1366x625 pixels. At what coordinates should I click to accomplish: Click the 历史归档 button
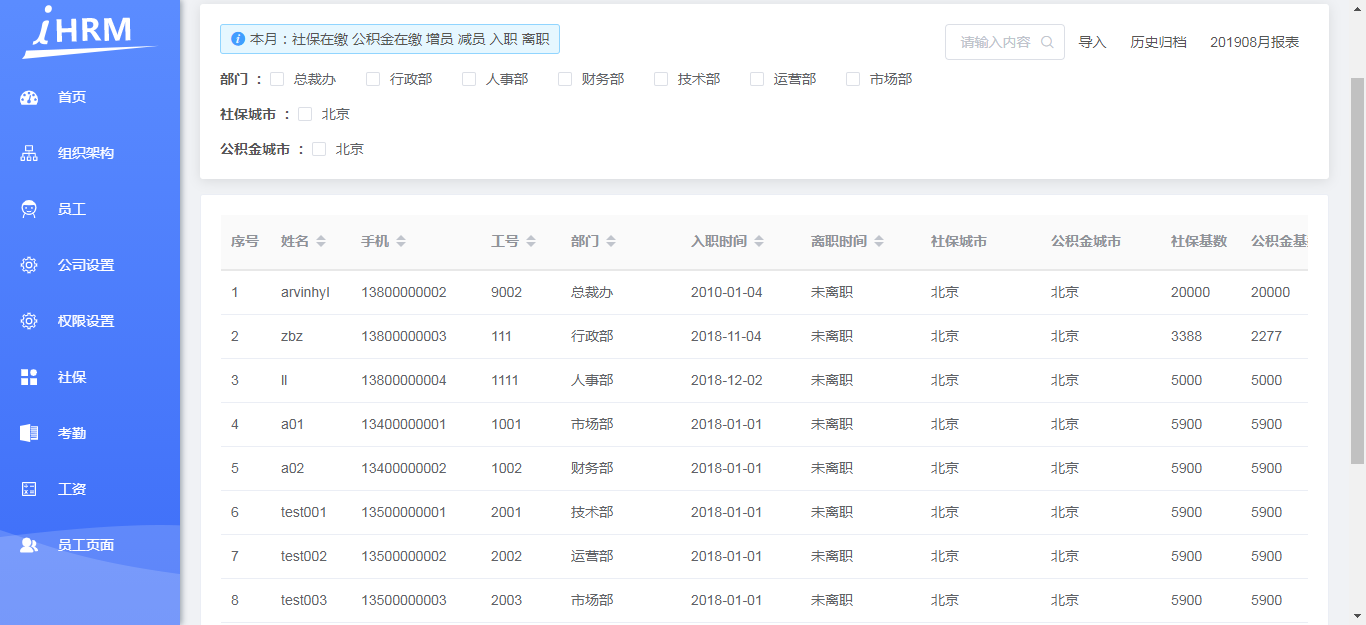(x=1158, y=42)
